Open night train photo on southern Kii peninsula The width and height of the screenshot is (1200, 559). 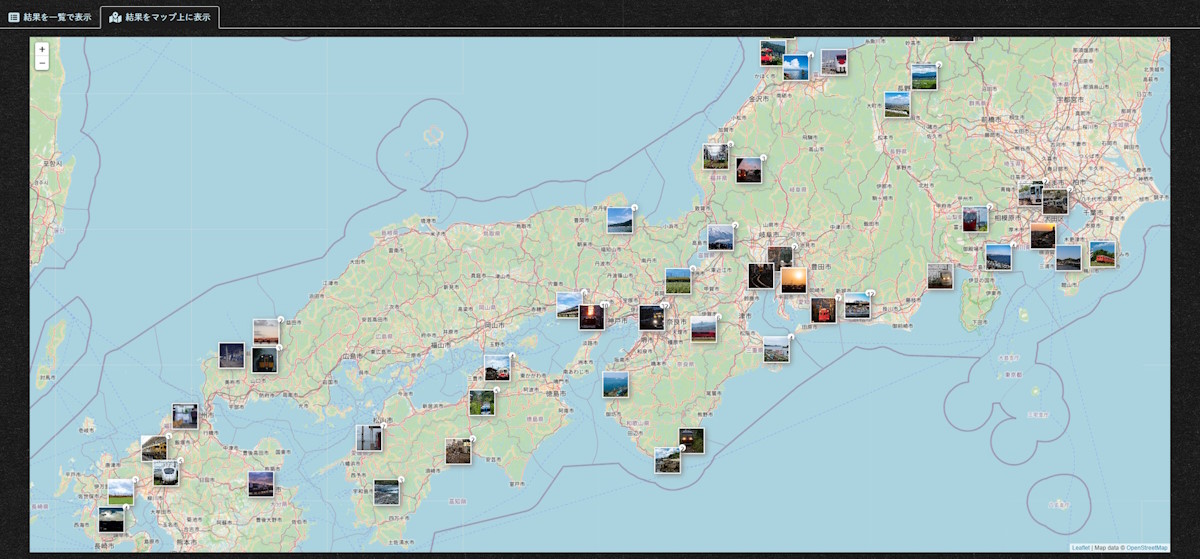pyautogui.click(x=691, y=441)
